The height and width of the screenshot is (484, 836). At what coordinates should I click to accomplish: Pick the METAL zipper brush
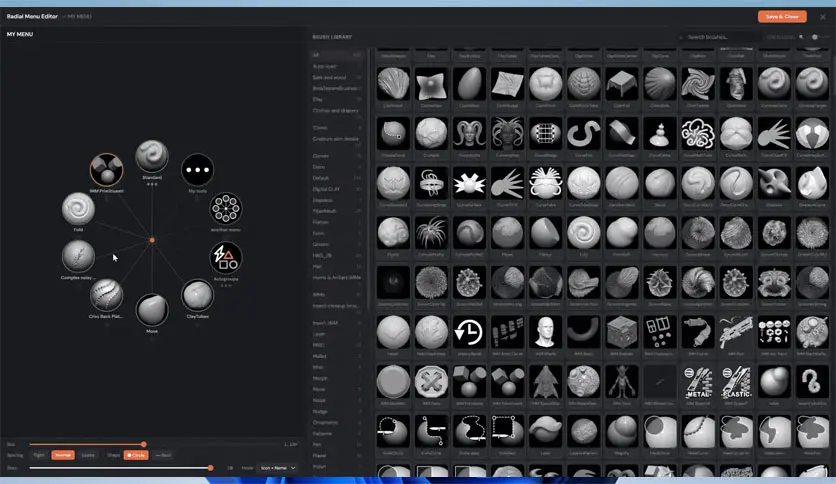coord(698,382)
